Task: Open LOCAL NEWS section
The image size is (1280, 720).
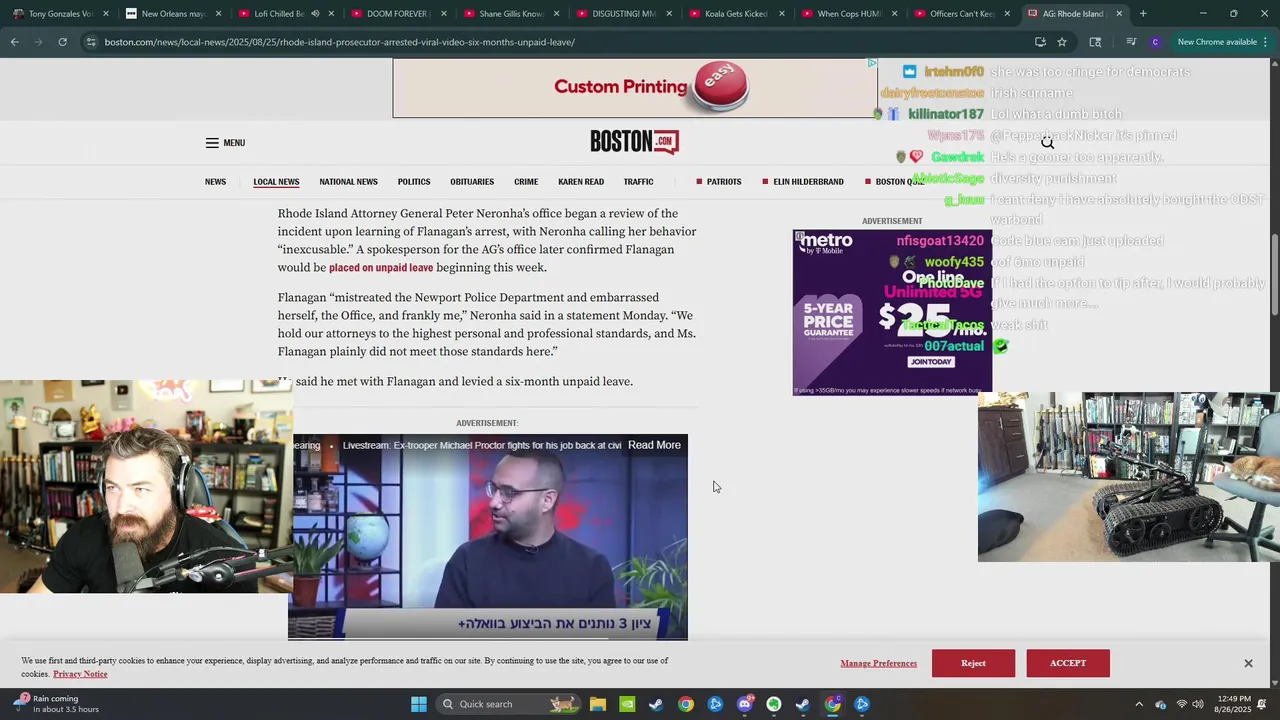Action: pos(276,182)
